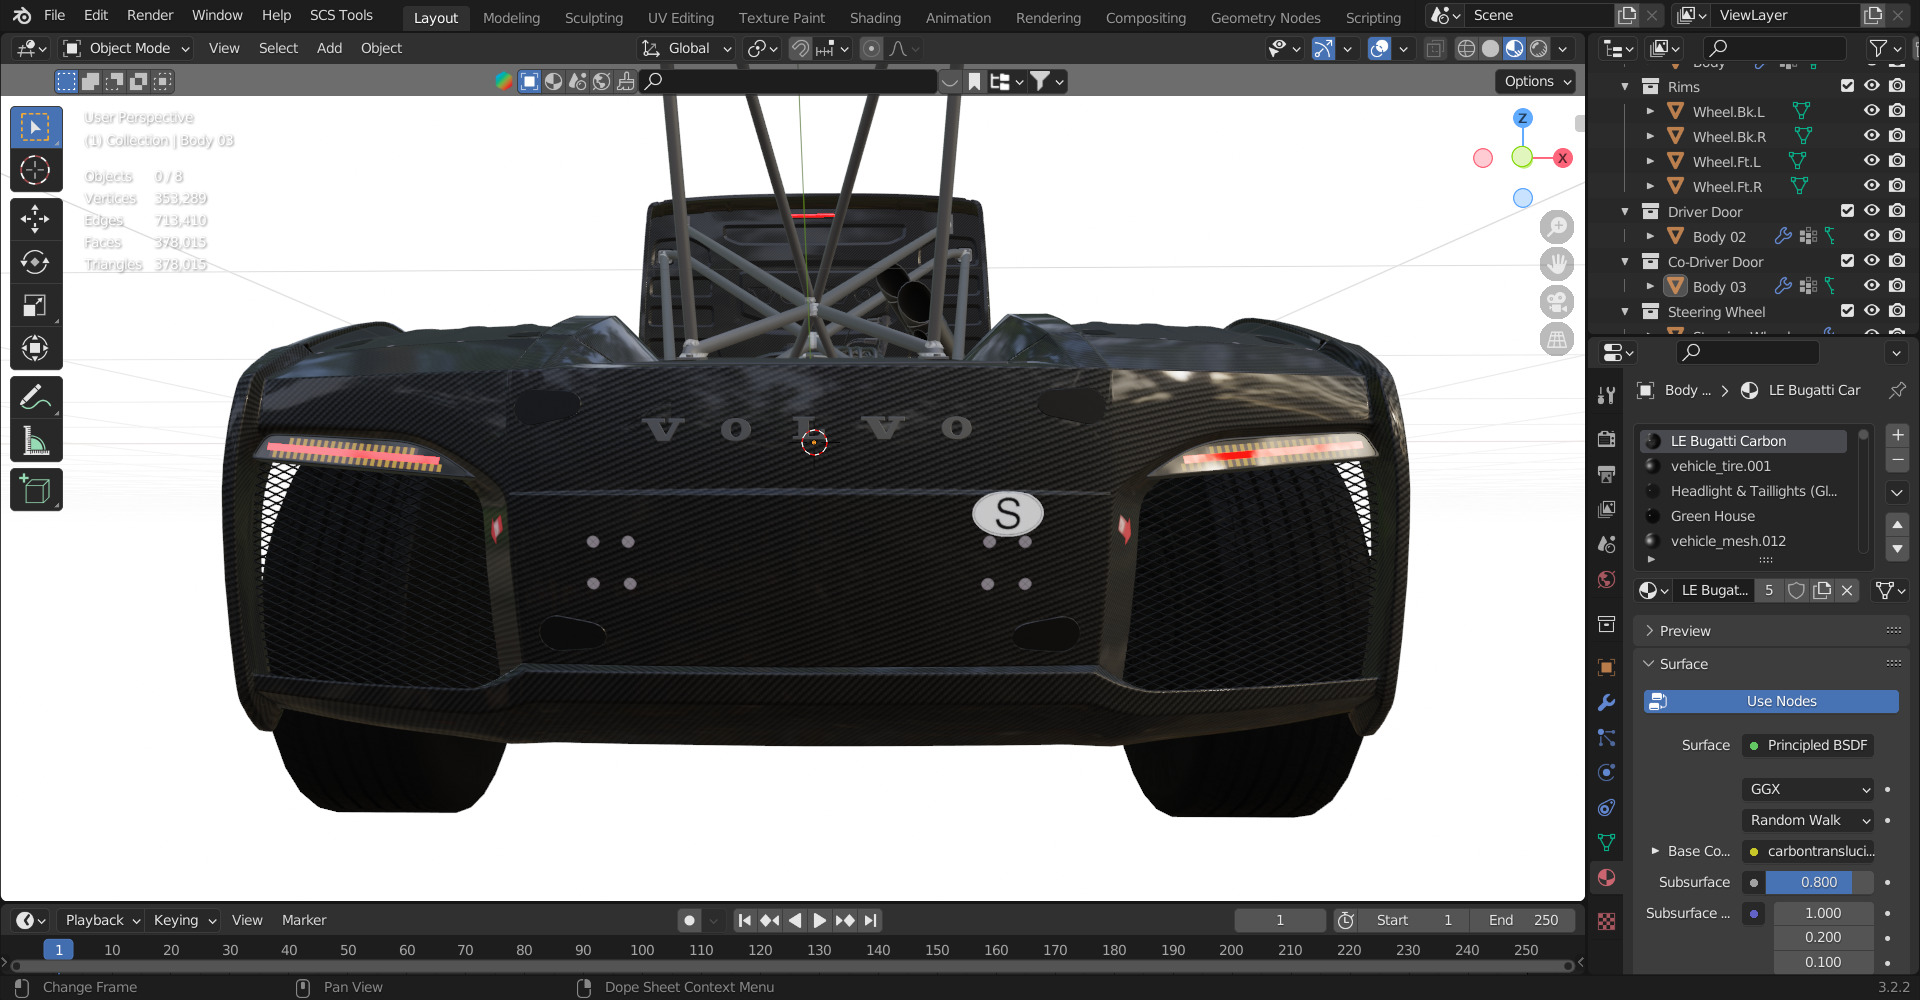Open the Playback popover
The image size is (1920, 1000).
point(102,920)
